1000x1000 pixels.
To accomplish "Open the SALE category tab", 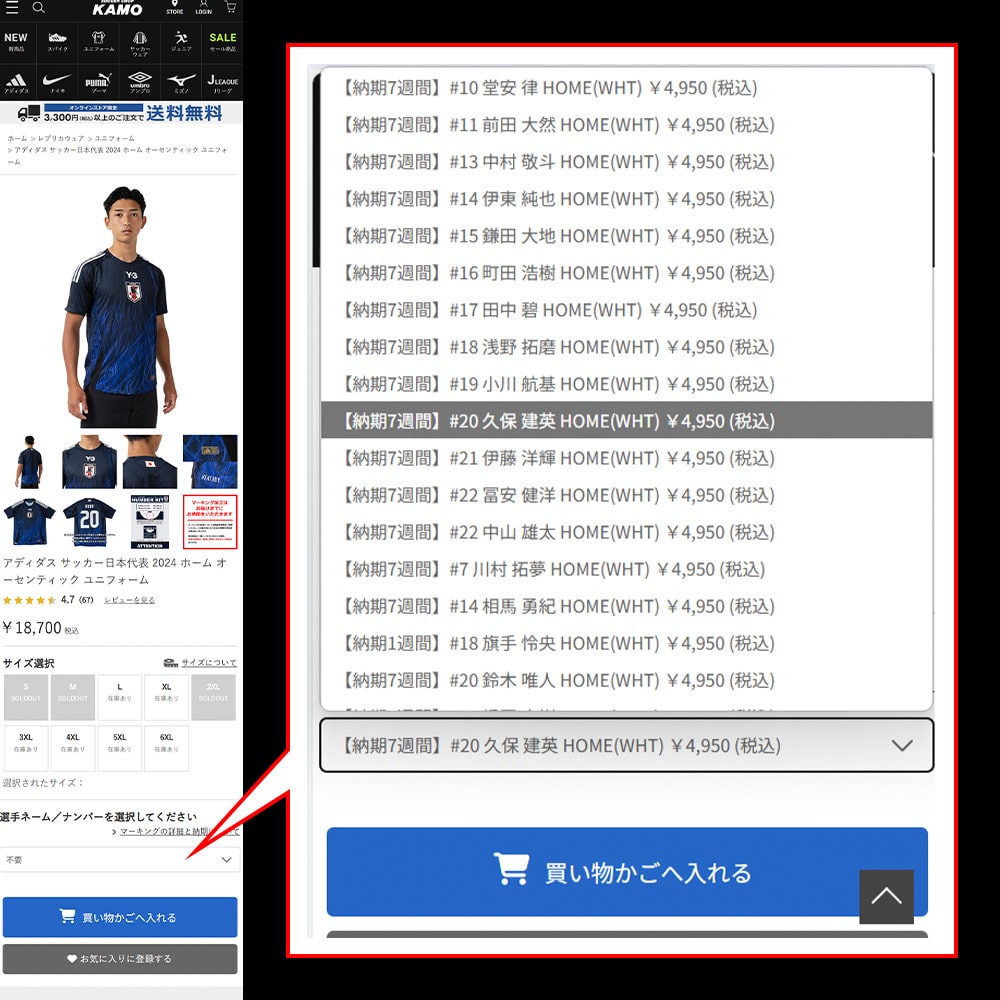I will (222, 43).
